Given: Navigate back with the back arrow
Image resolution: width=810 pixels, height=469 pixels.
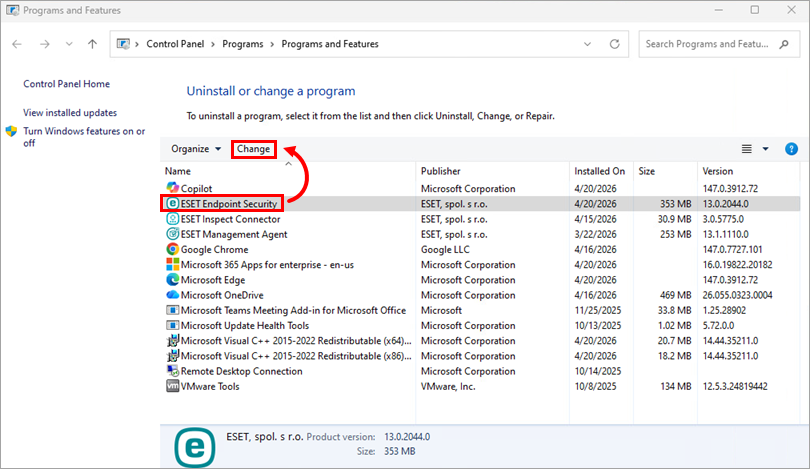Looking at the screenshot, I should pyautogui.click(x=18, y=44).
